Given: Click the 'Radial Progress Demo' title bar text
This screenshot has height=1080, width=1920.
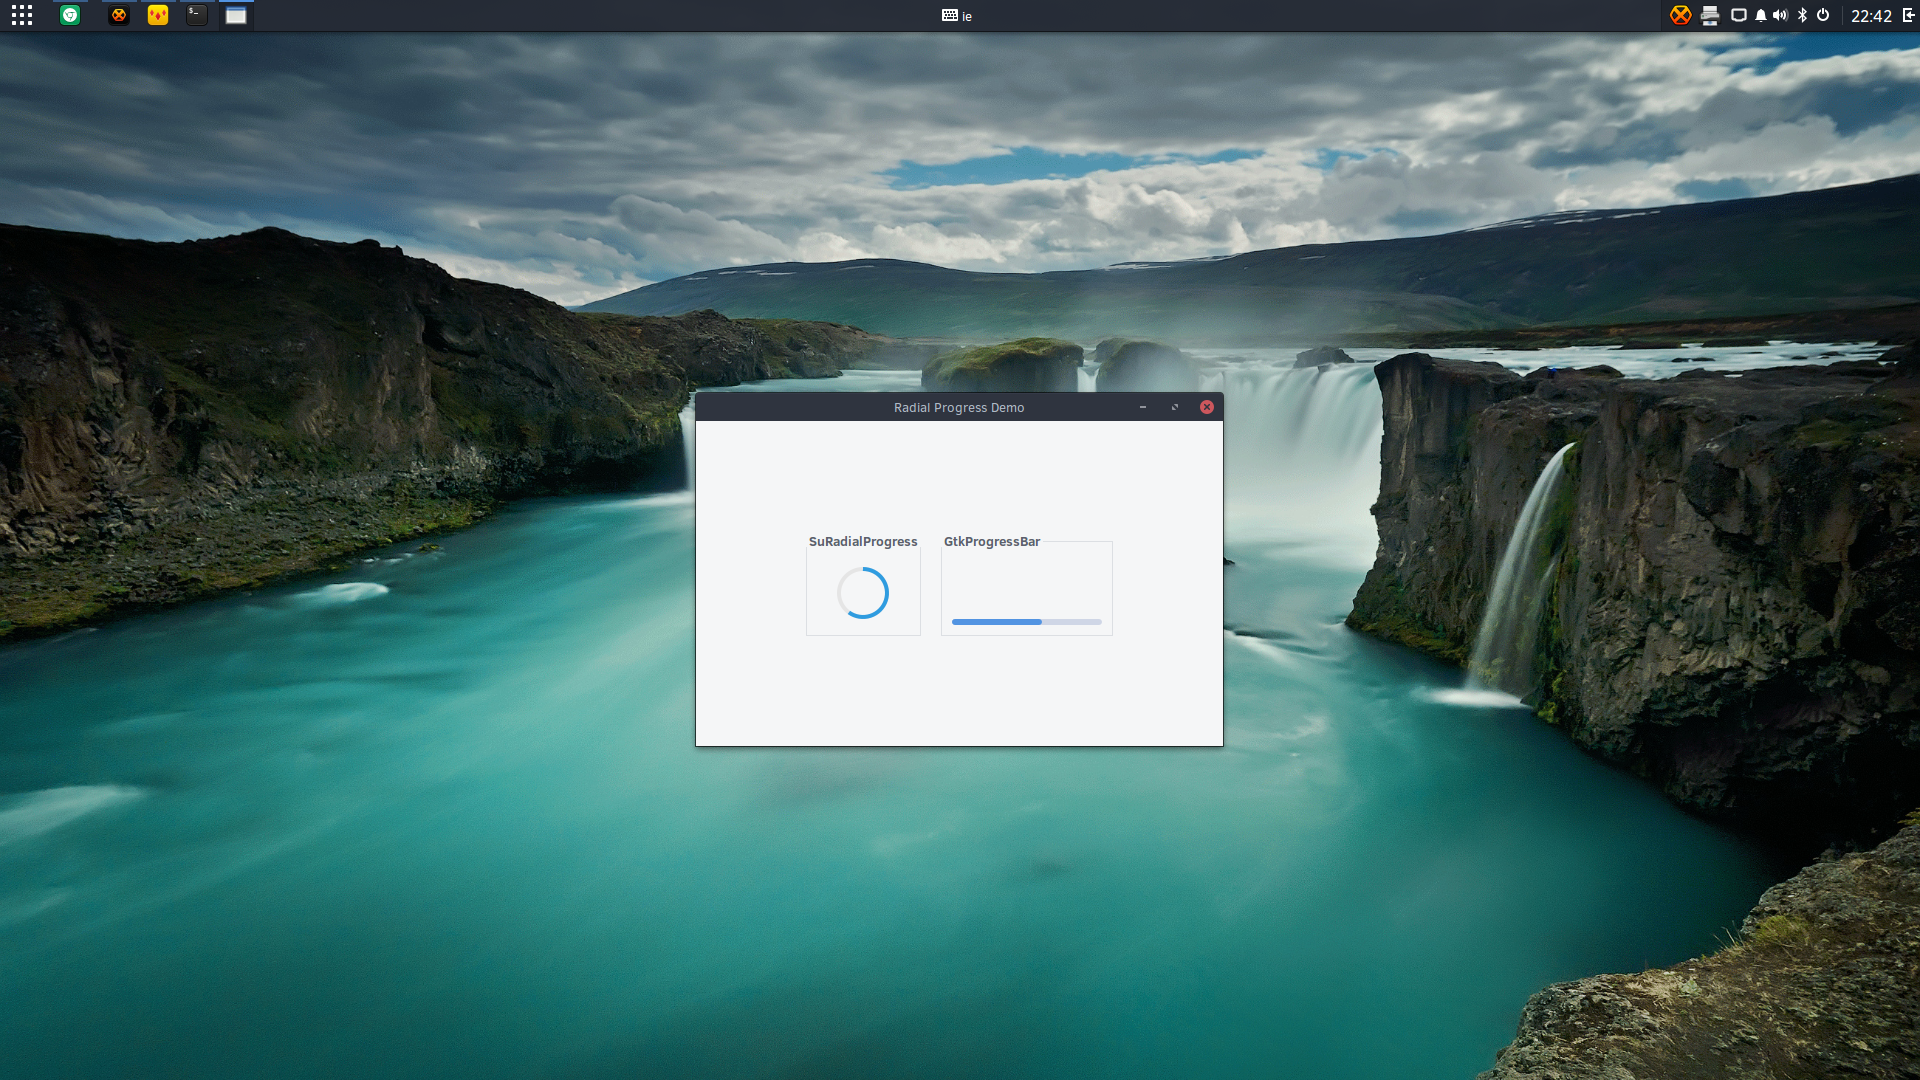Looking at the screenshot, I should tap(959, 407).
